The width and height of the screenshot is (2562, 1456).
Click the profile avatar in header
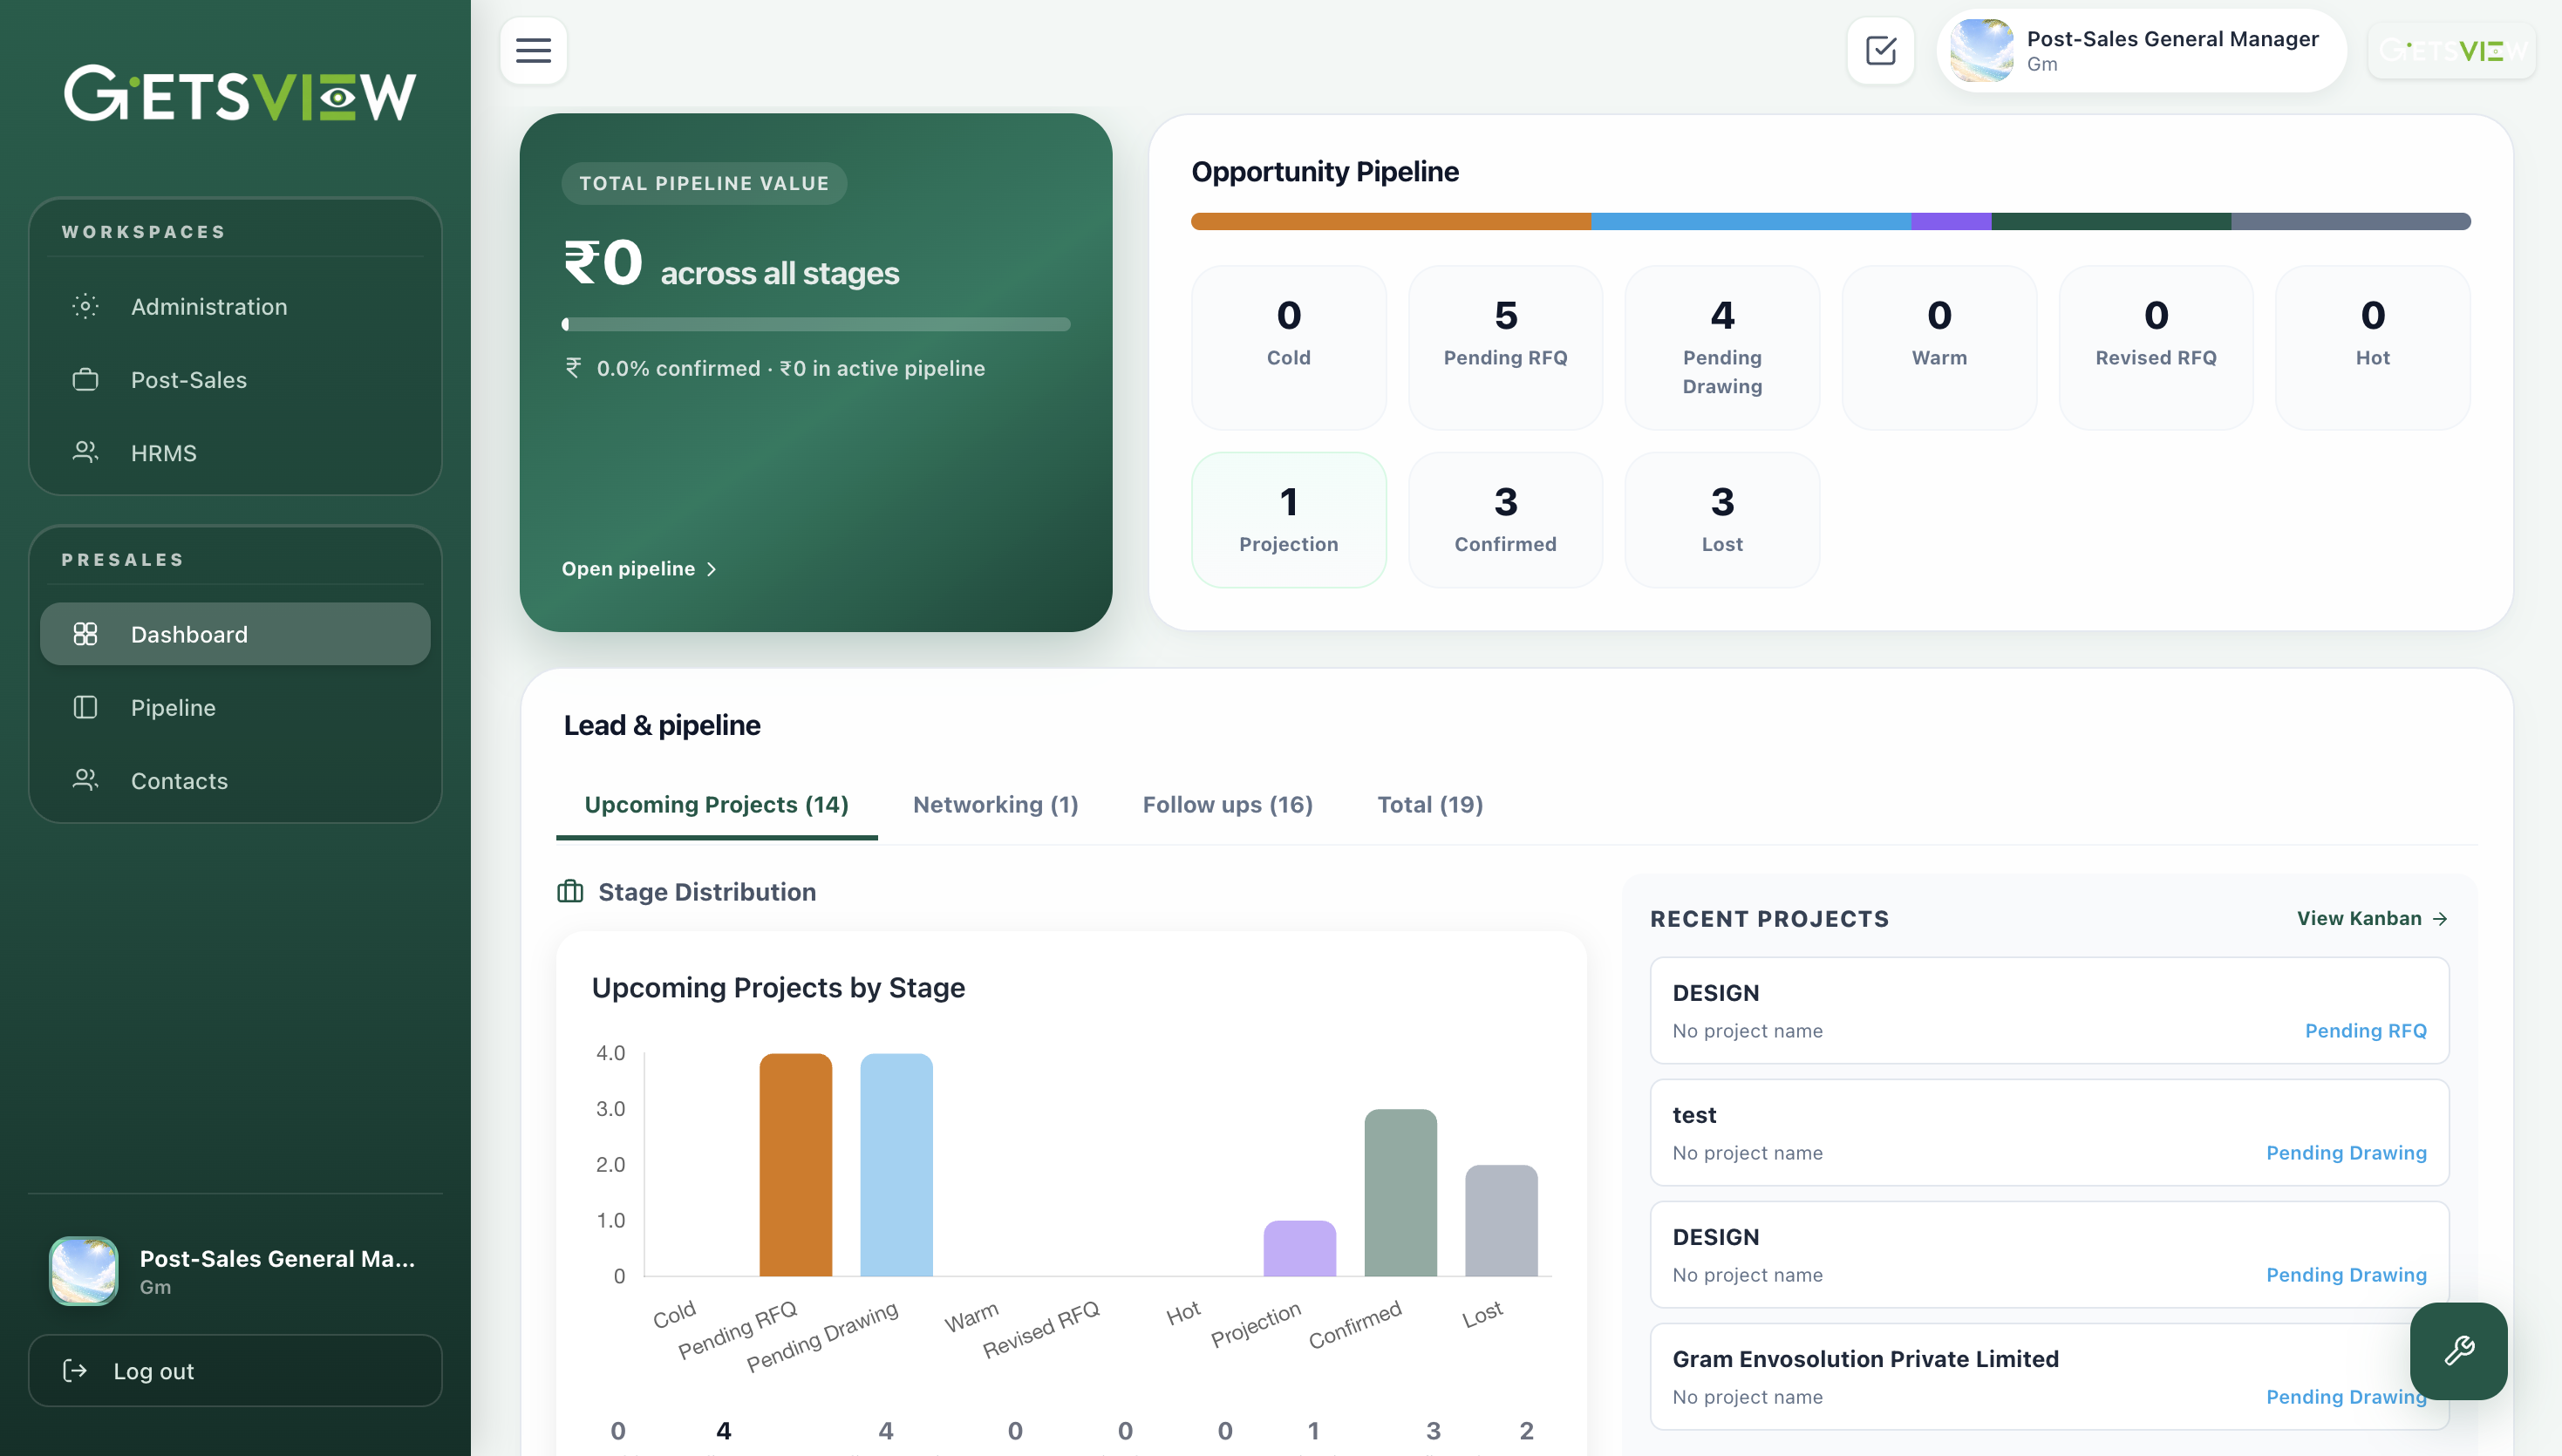coord(1981,50)
